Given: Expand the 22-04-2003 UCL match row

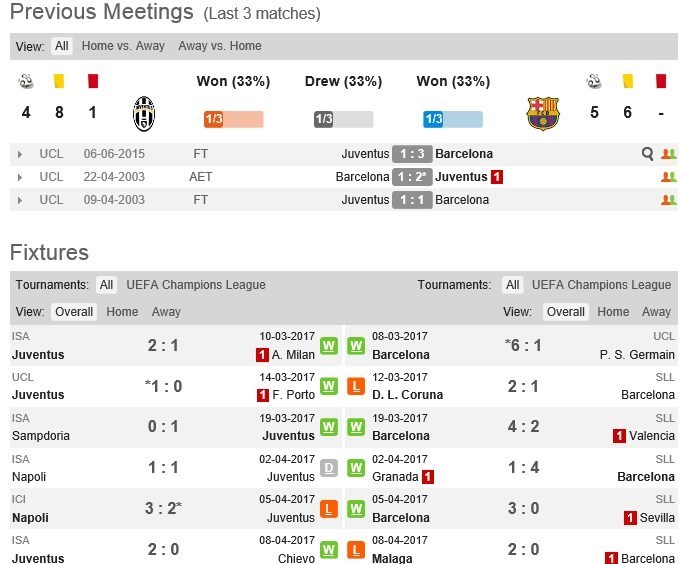Looking at the screenshot, I should tap(20, 177).
